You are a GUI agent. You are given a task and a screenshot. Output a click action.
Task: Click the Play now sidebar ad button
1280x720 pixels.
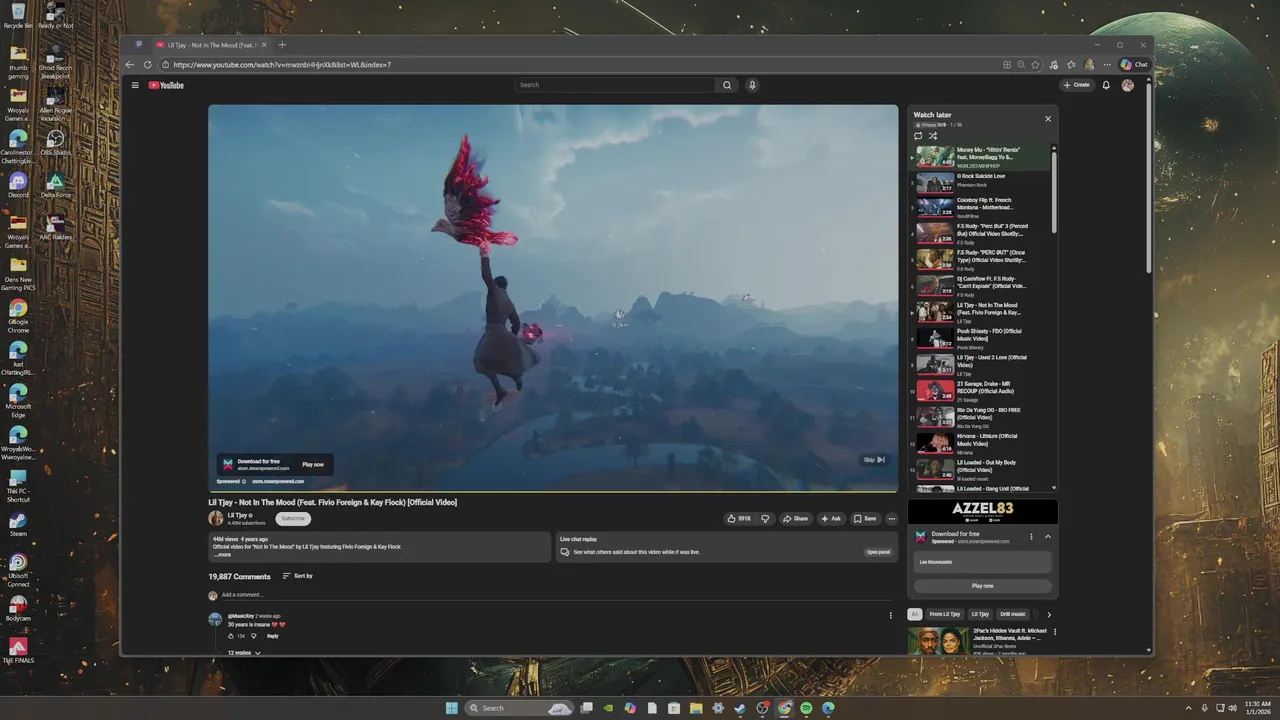tap(983, 586)
